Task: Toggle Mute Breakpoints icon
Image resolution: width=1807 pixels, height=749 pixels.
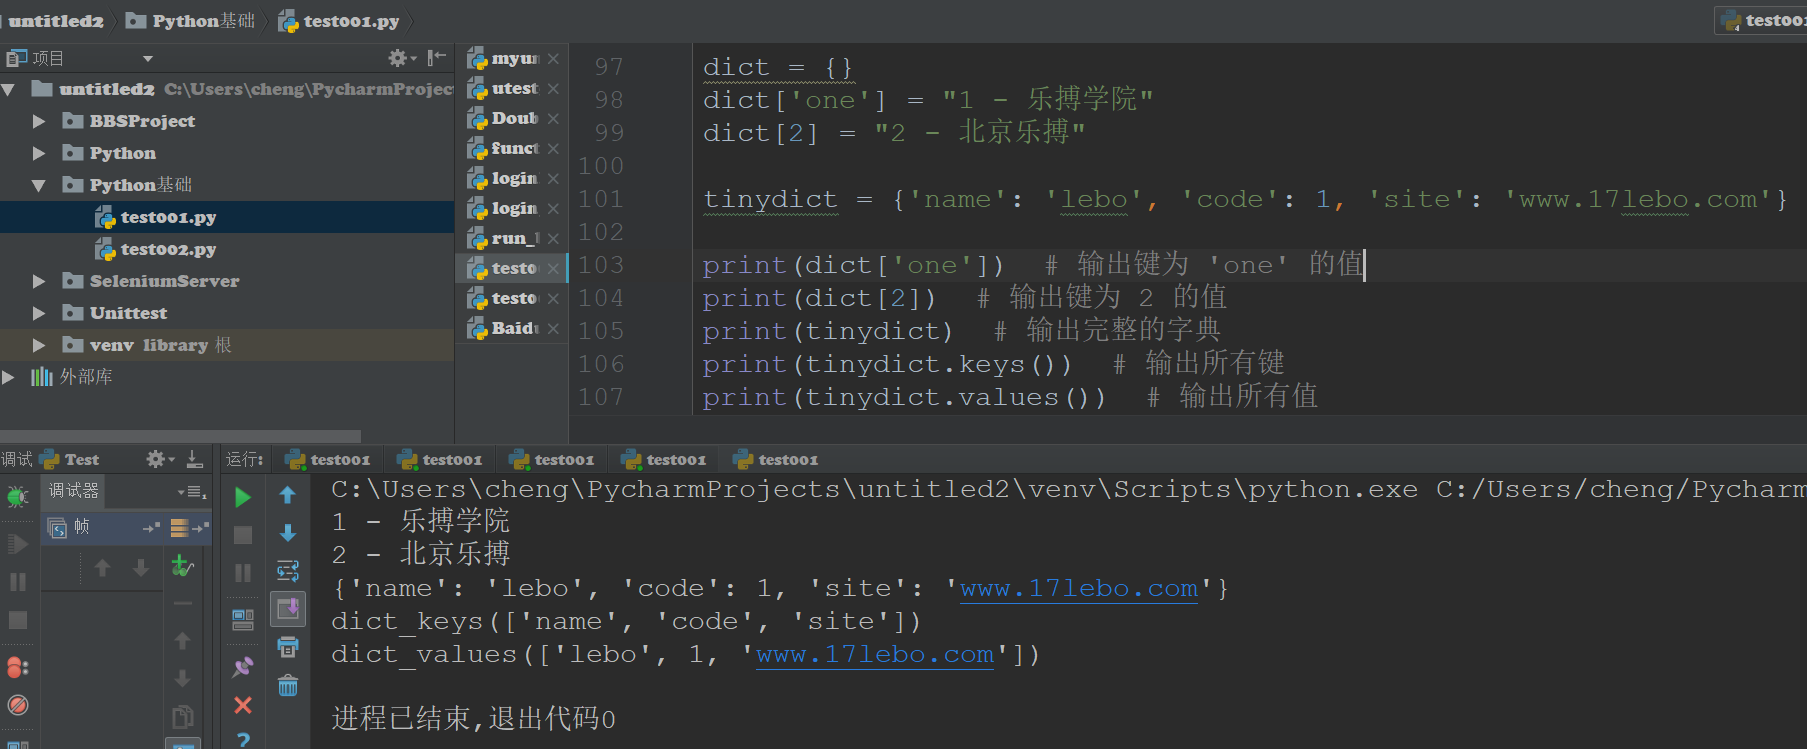Action: pyautogui.click(x=17, y=705)
